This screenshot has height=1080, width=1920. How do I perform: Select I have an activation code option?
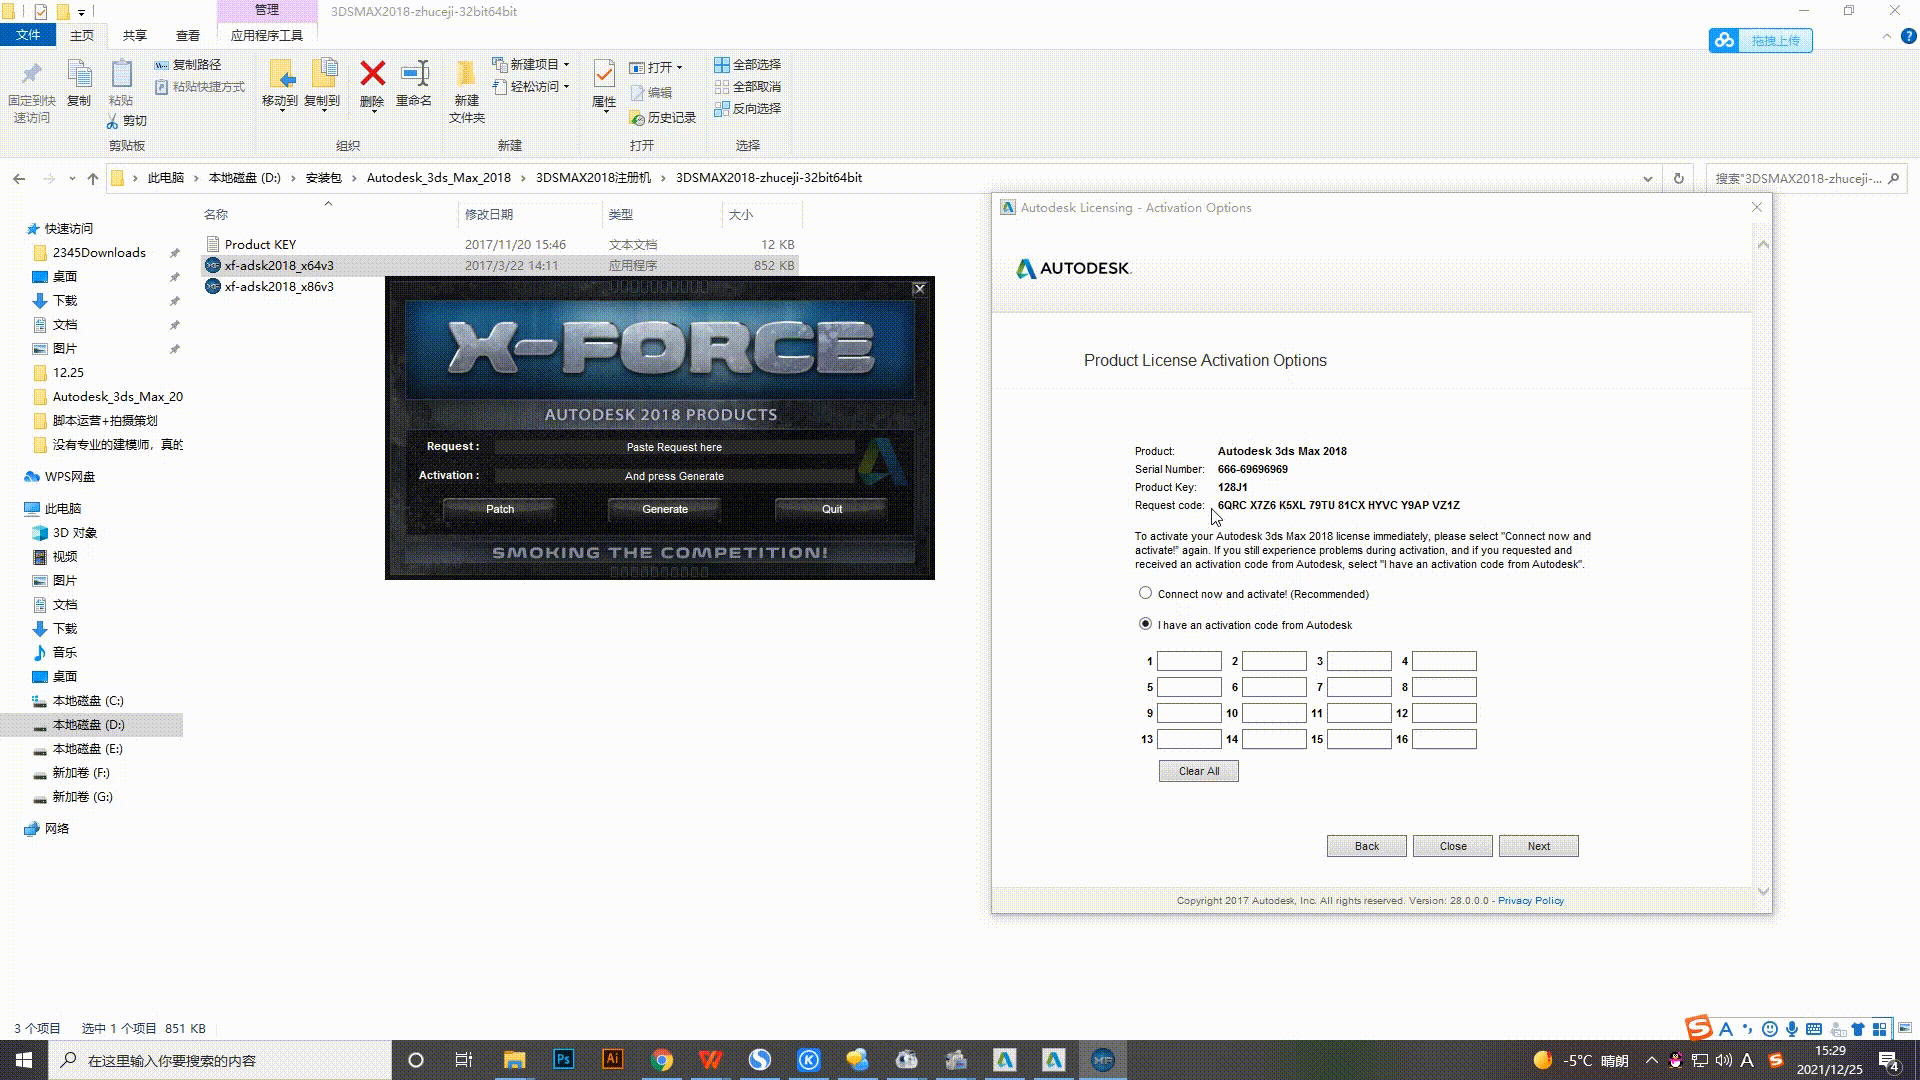(x=1145, y=624)
